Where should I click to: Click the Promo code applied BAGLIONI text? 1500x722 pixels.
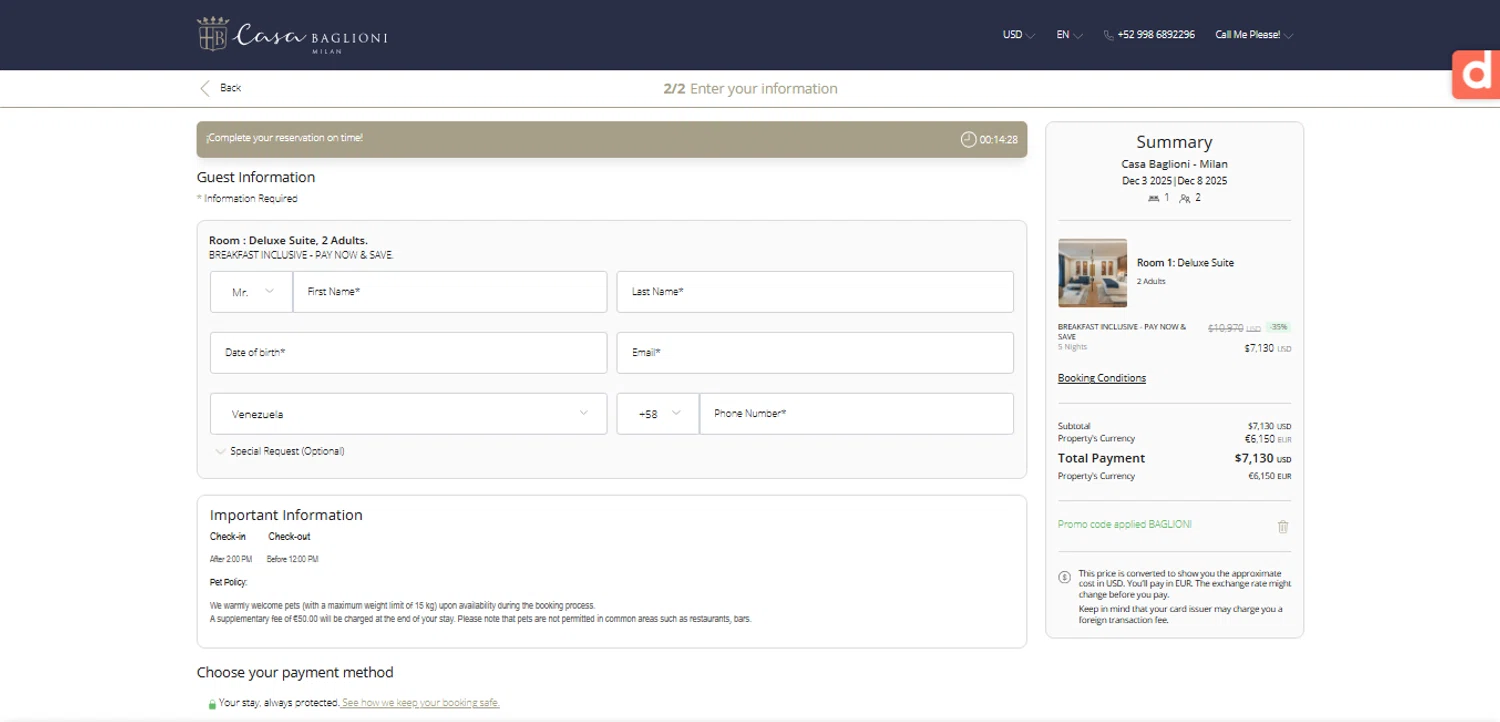coord(1125,525)
